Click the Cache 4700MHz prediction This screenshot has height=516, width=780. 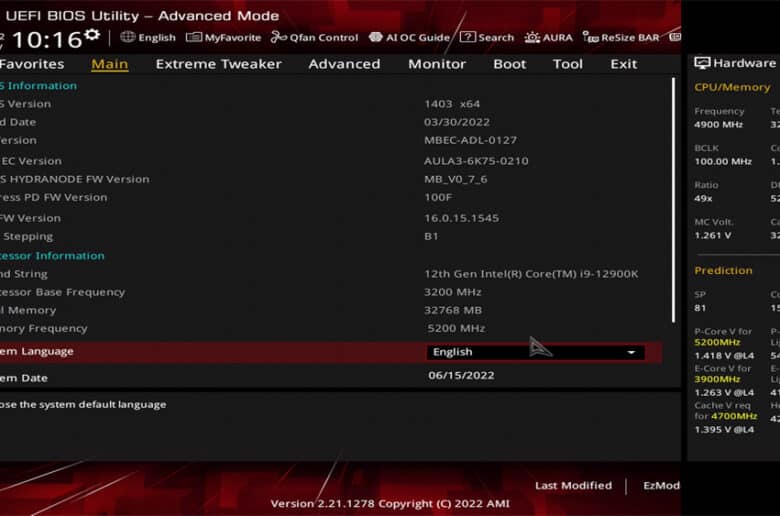tap(734, 416)
